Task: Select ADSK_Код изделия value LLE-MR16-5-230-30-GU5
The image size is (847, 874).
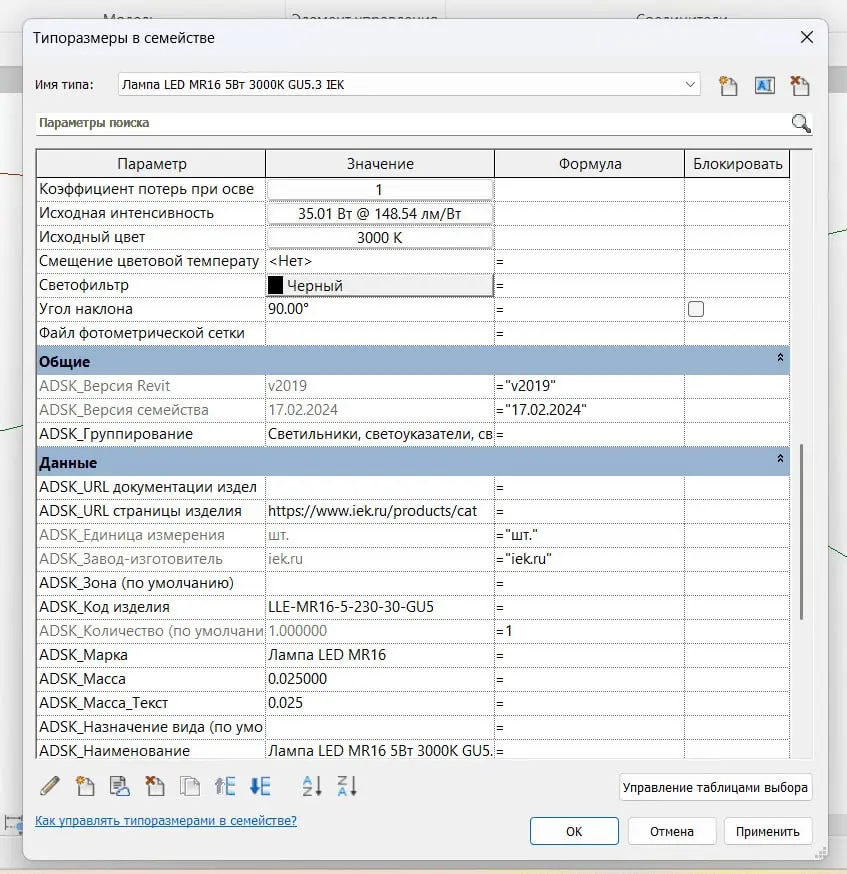Action: coord(379,607)
